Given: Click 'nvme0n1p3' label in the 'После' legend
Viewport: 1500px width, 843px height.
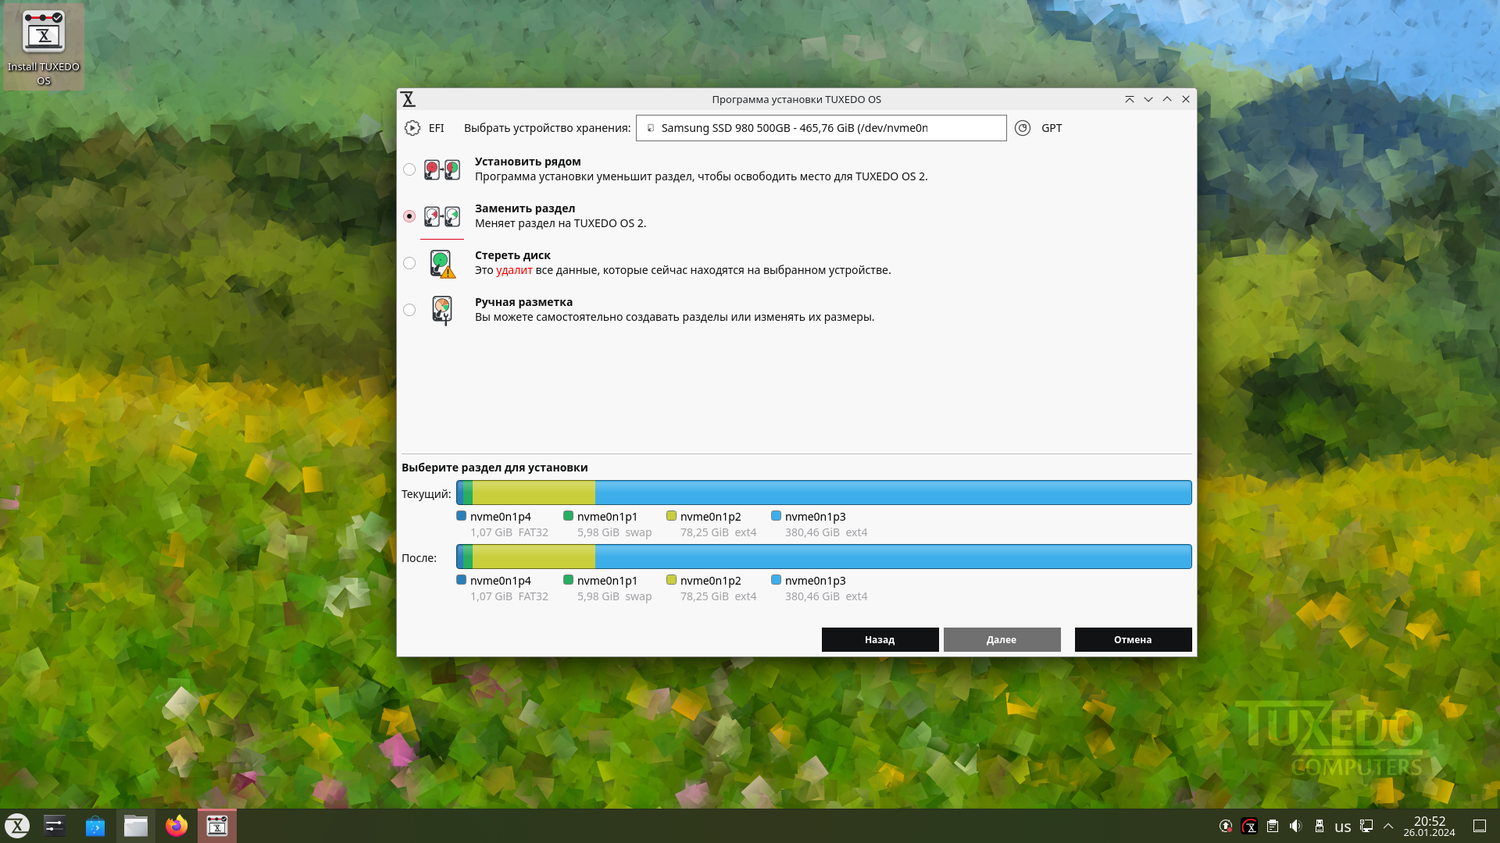Looking at the screenshot, I should click(815, 581).
